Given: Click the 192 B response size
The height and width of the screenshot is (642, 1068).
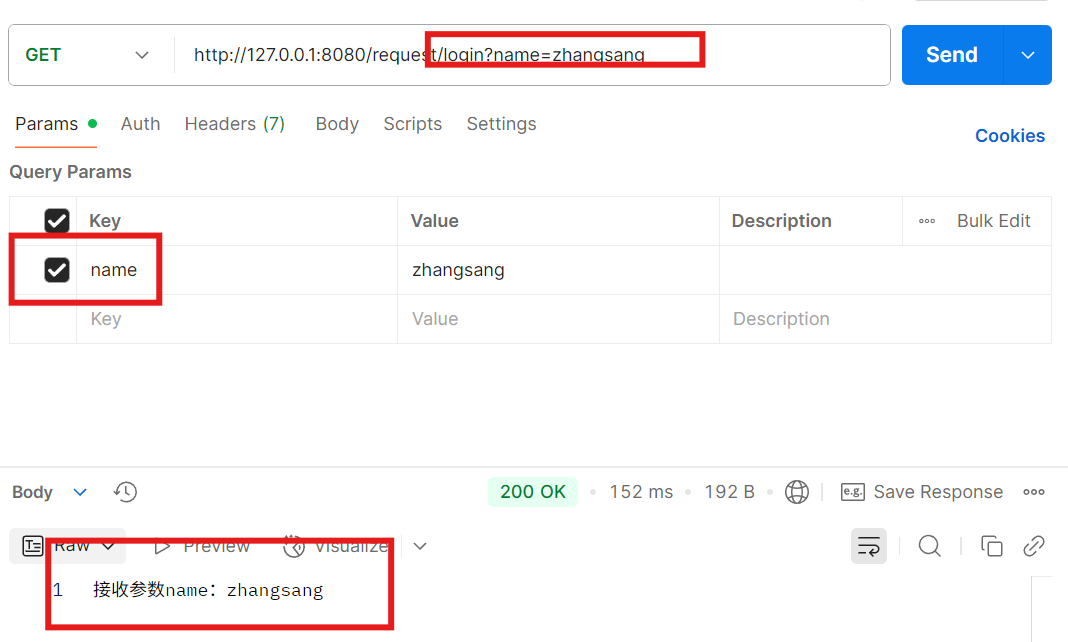Looking at the screenshot, I should tap(729, 492).
